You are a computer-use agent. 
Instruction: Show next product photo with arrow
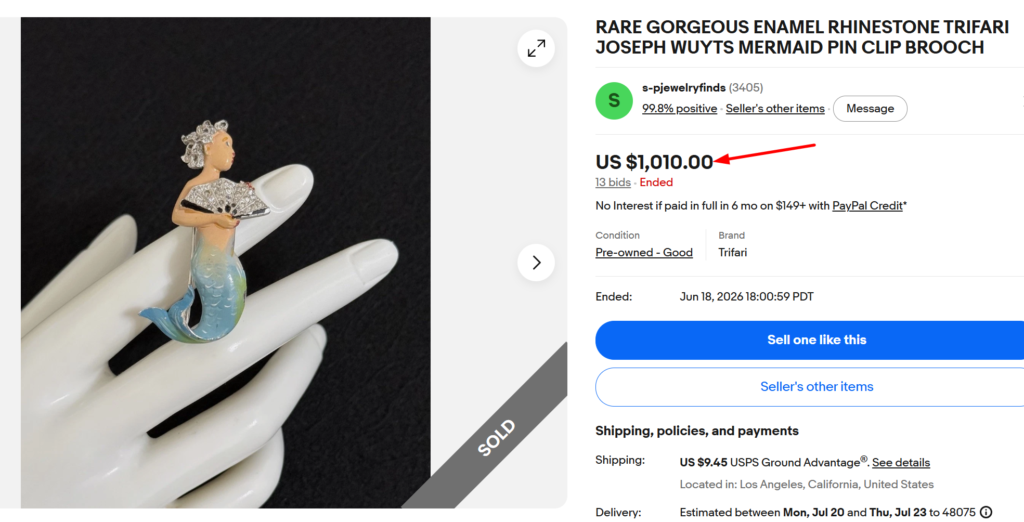pos(536,263)
